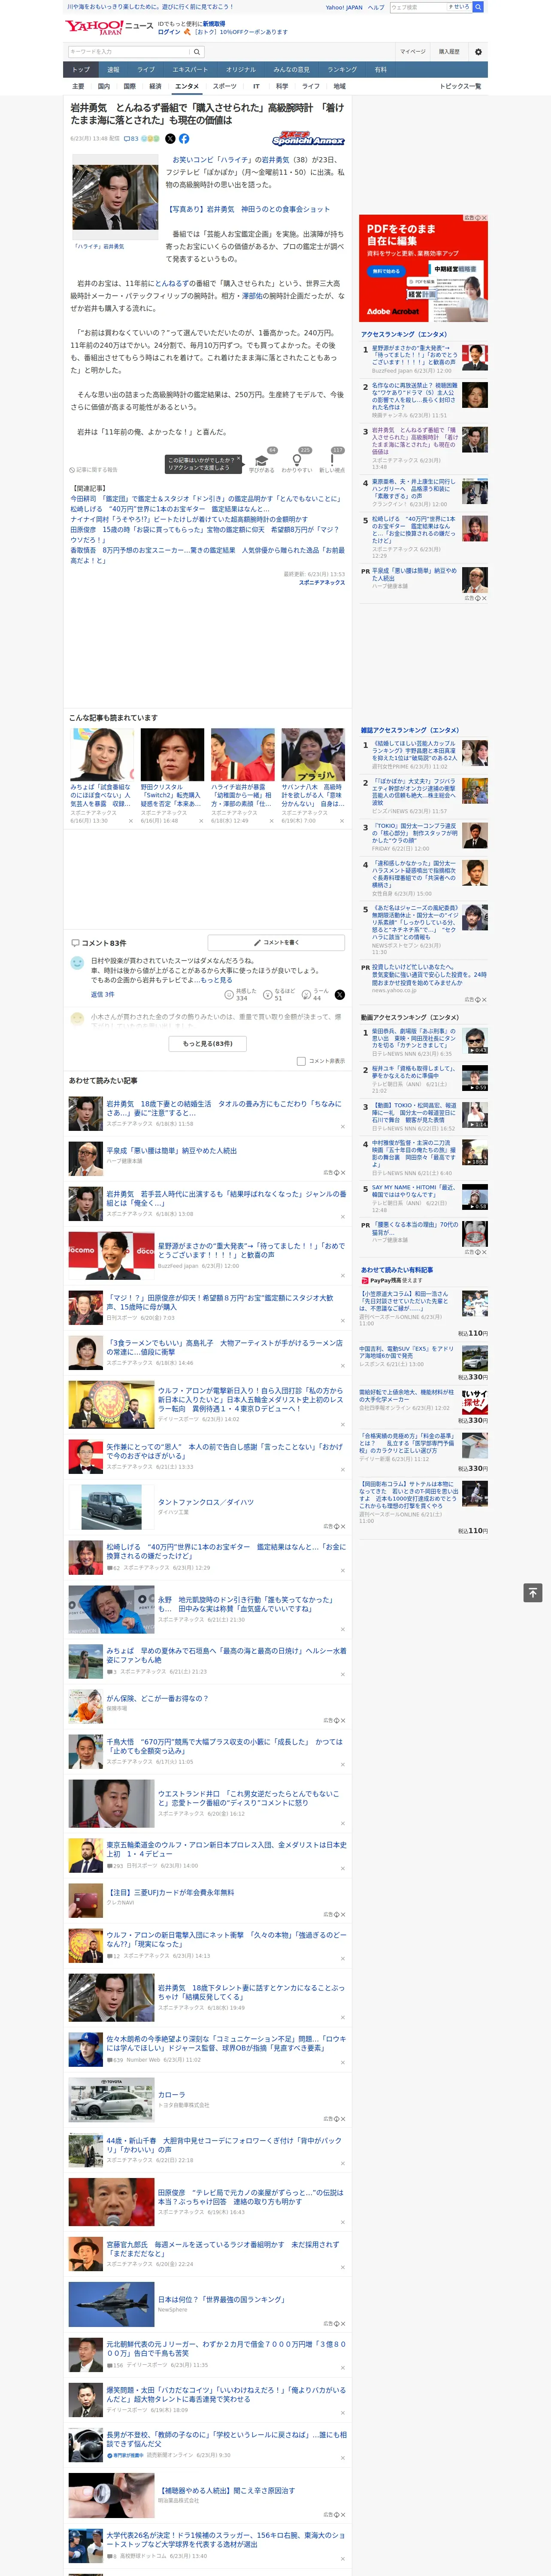Open the 'ランキング' navigation tab

coord(342,69)
